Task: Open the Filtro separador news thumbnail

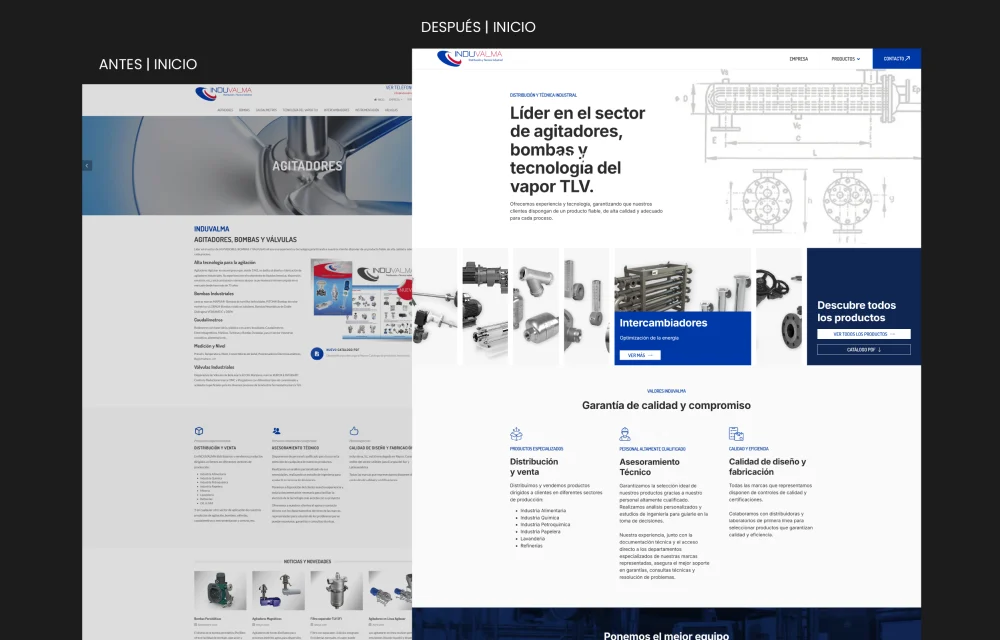Action: coord(337,590)
